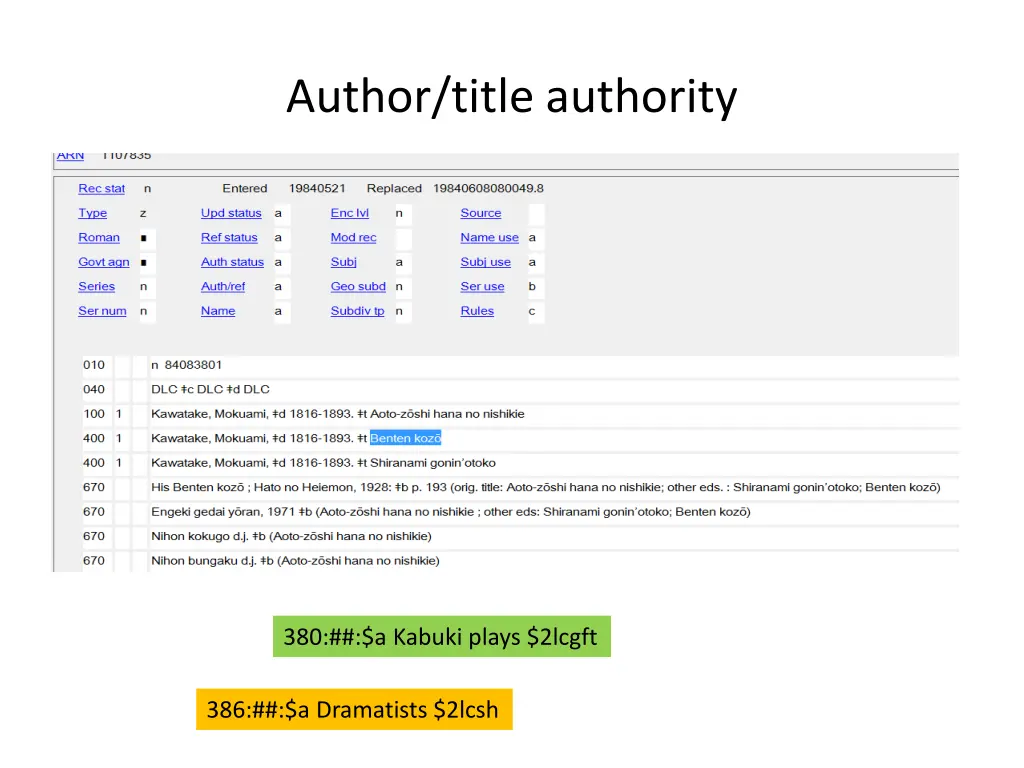Click the 'Author/title authority' slide title
1024x768 pixels.
click(512, 97)
